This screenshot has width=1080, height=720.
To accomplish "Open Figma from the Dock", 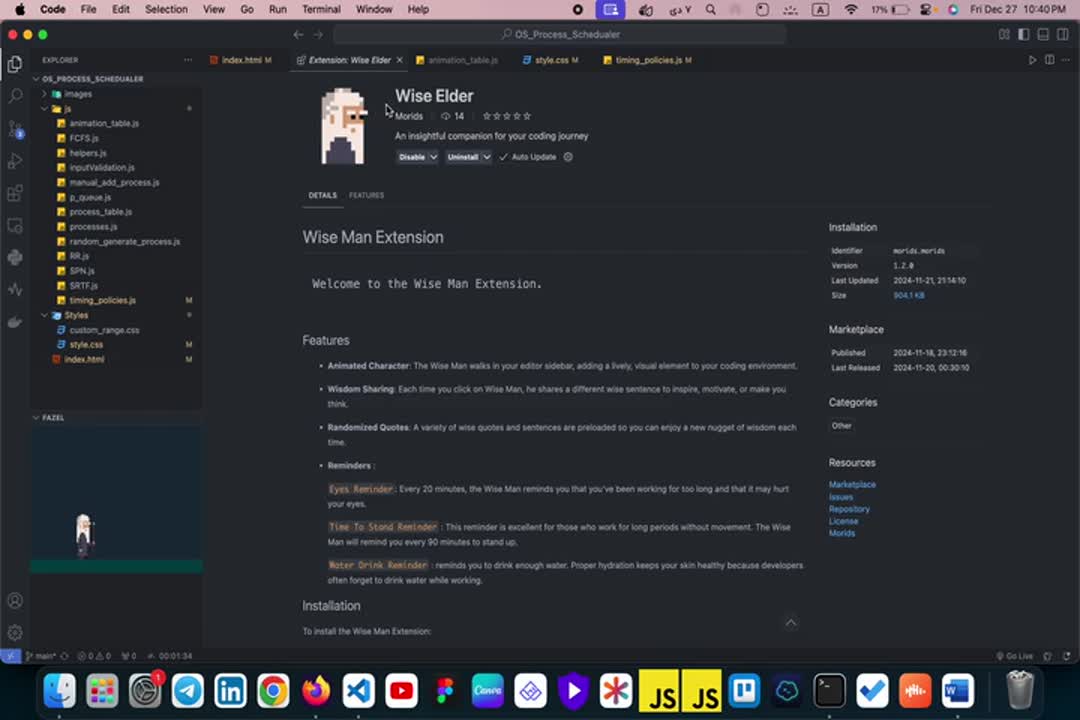I will pos(444,691).
